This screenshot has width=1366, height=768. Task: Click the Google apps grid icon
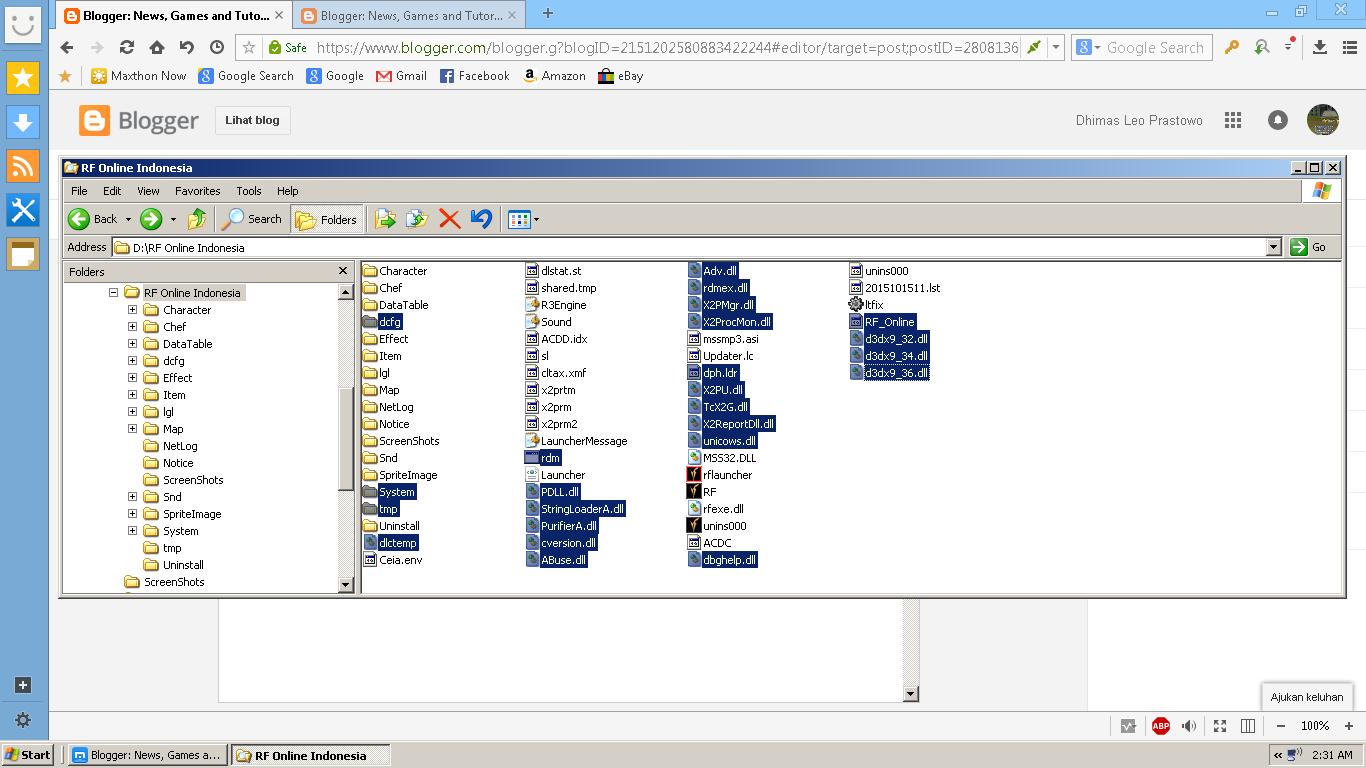coord(1233,120)
